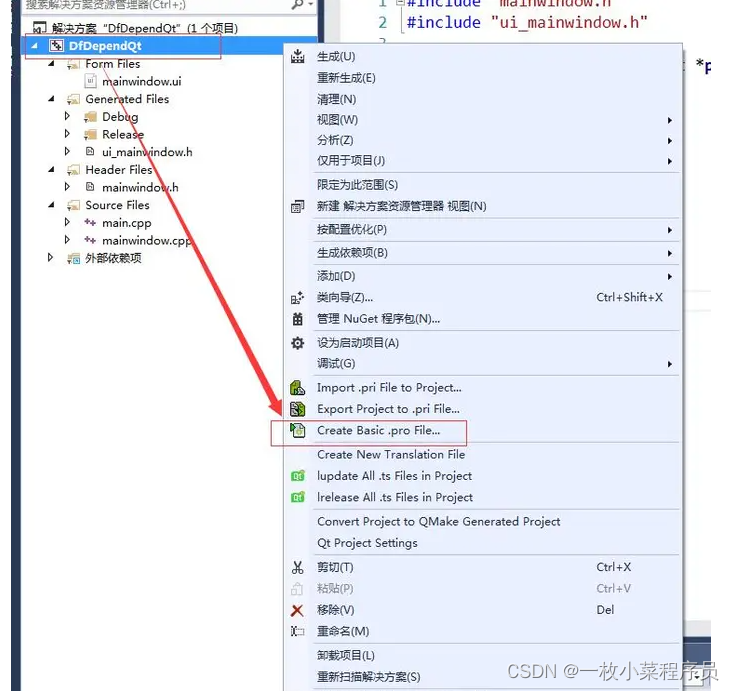Expand the main.cpp node
The width and height of the screenshot is (734, 691).
[67, 222]
